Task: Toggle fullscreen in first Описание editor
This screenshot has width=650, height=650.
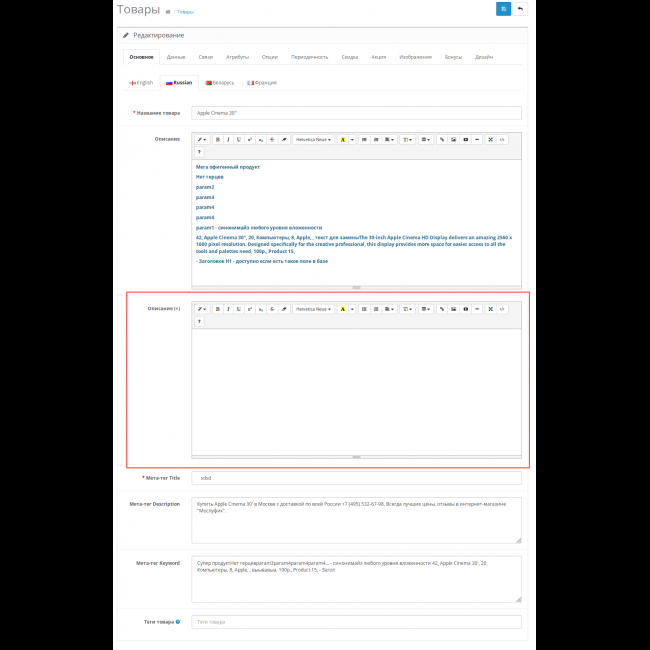Action: pos(490,140)
